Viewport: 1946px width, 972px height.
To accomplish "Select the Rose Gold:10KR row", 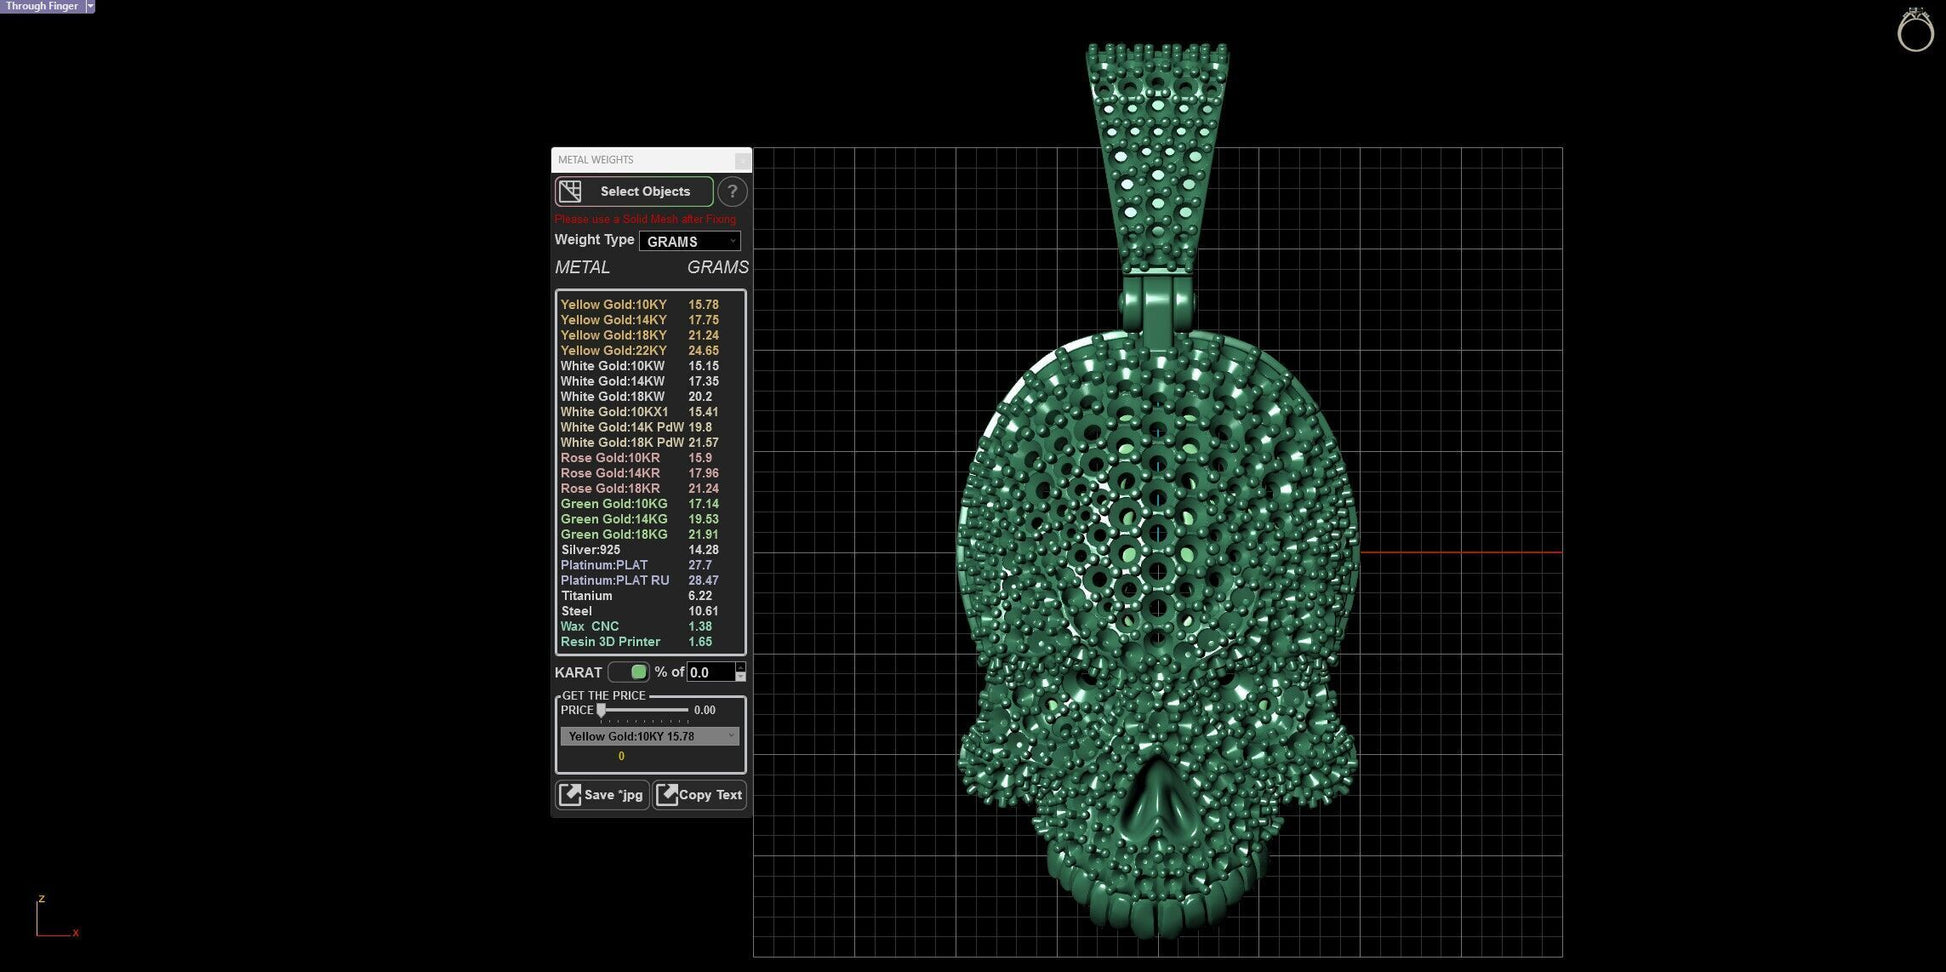I will pyautogui.click(x=650, y=458).
